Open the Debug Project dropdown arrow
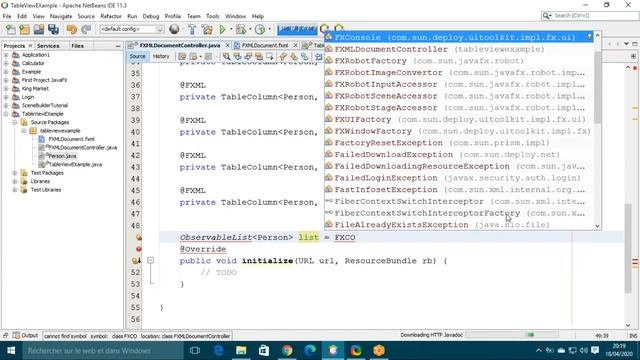This screenshot has height=360, width=640. [x=250, y=29]
